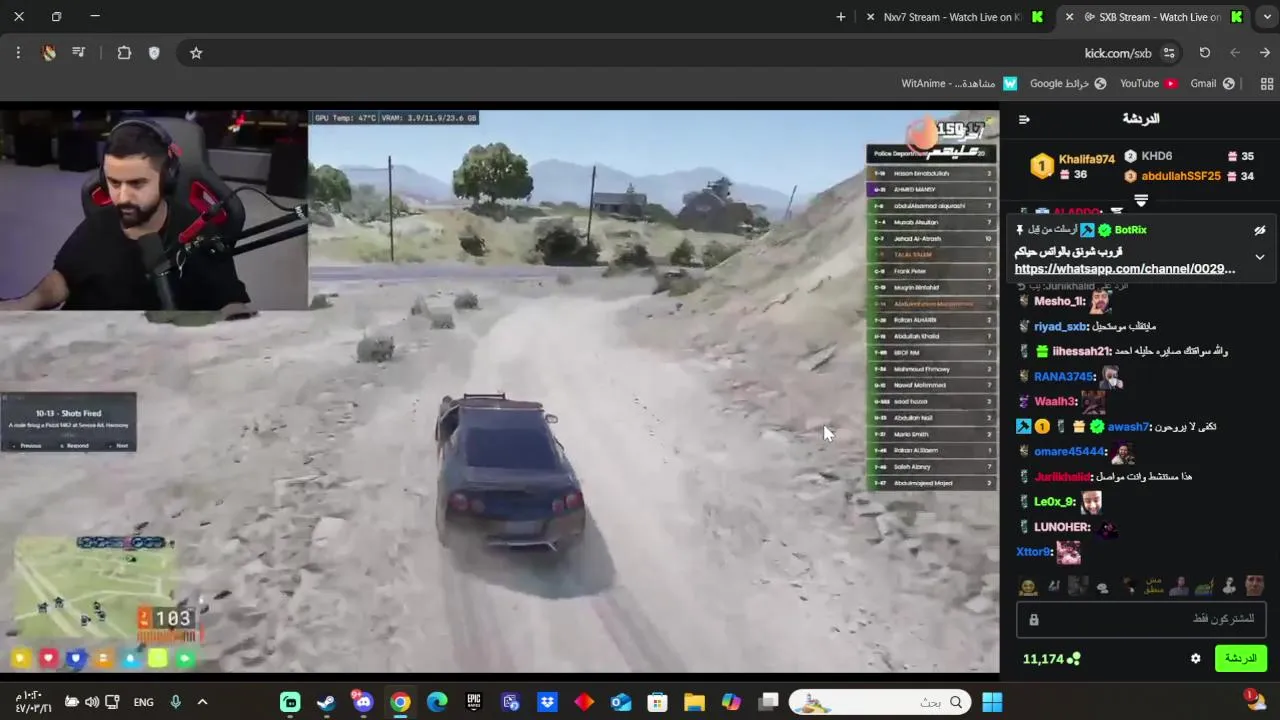The width and height of the screenshot is (1280, 720).
Task: View site information icon beside kick.com/sxb
Action: (x=1169, y=53)
